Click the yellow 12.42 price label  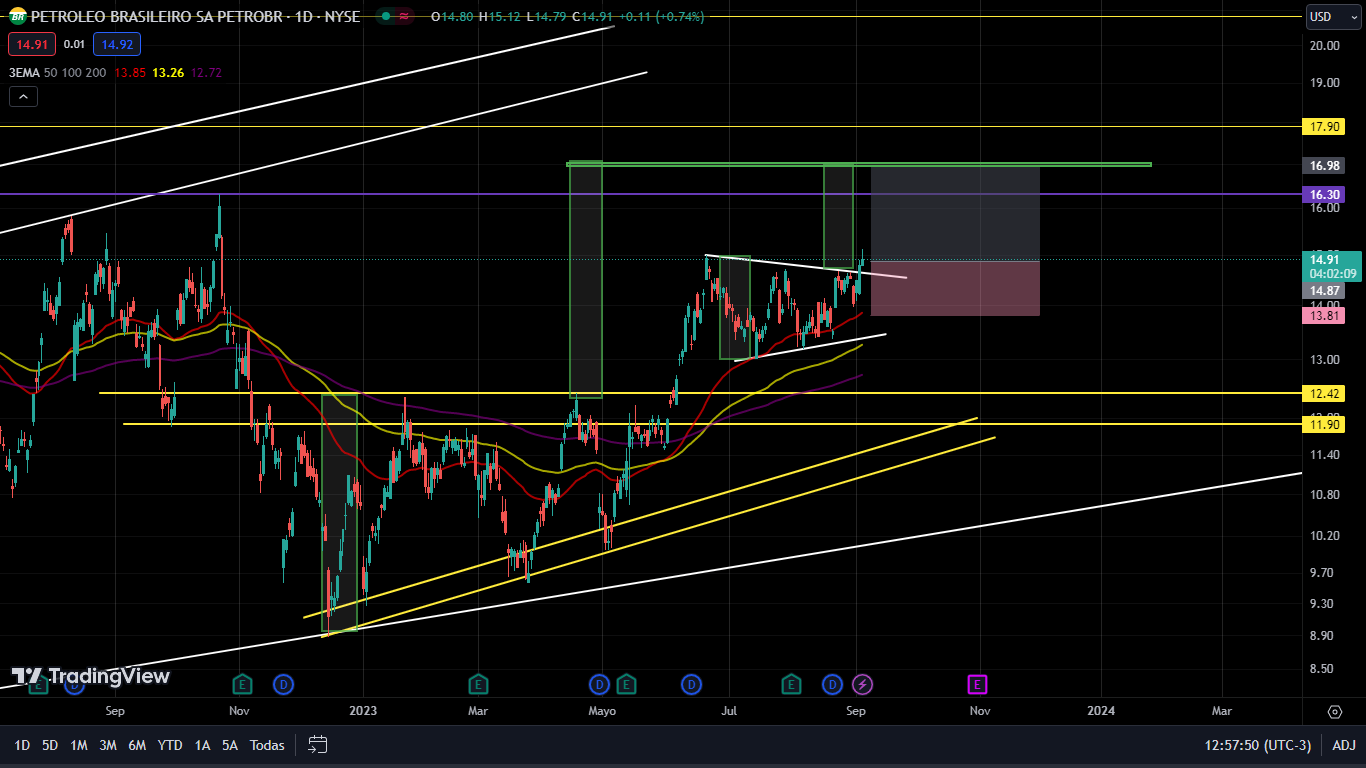click(1325, 393)
